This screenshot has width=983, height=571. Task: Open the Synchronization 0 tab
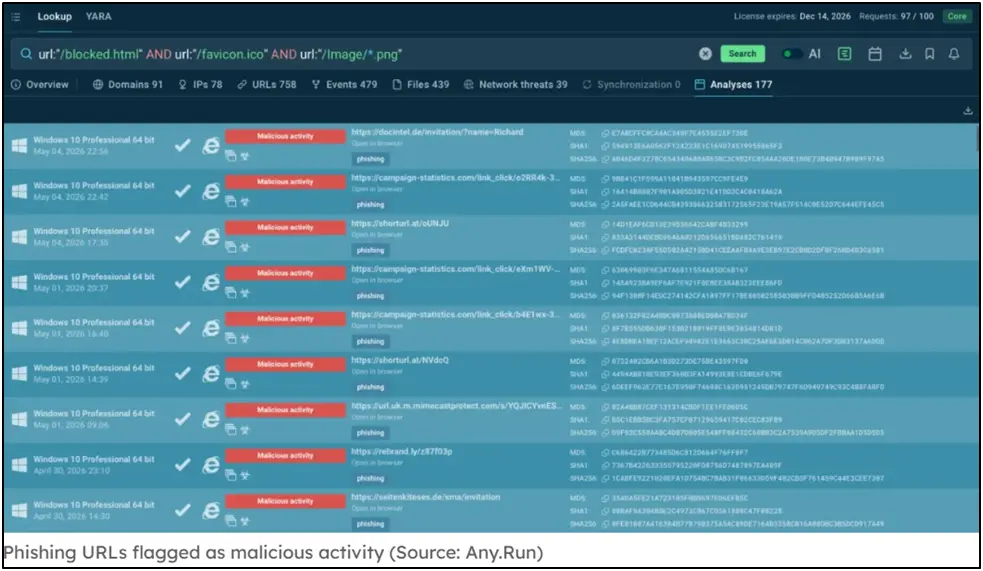(632, 85)
